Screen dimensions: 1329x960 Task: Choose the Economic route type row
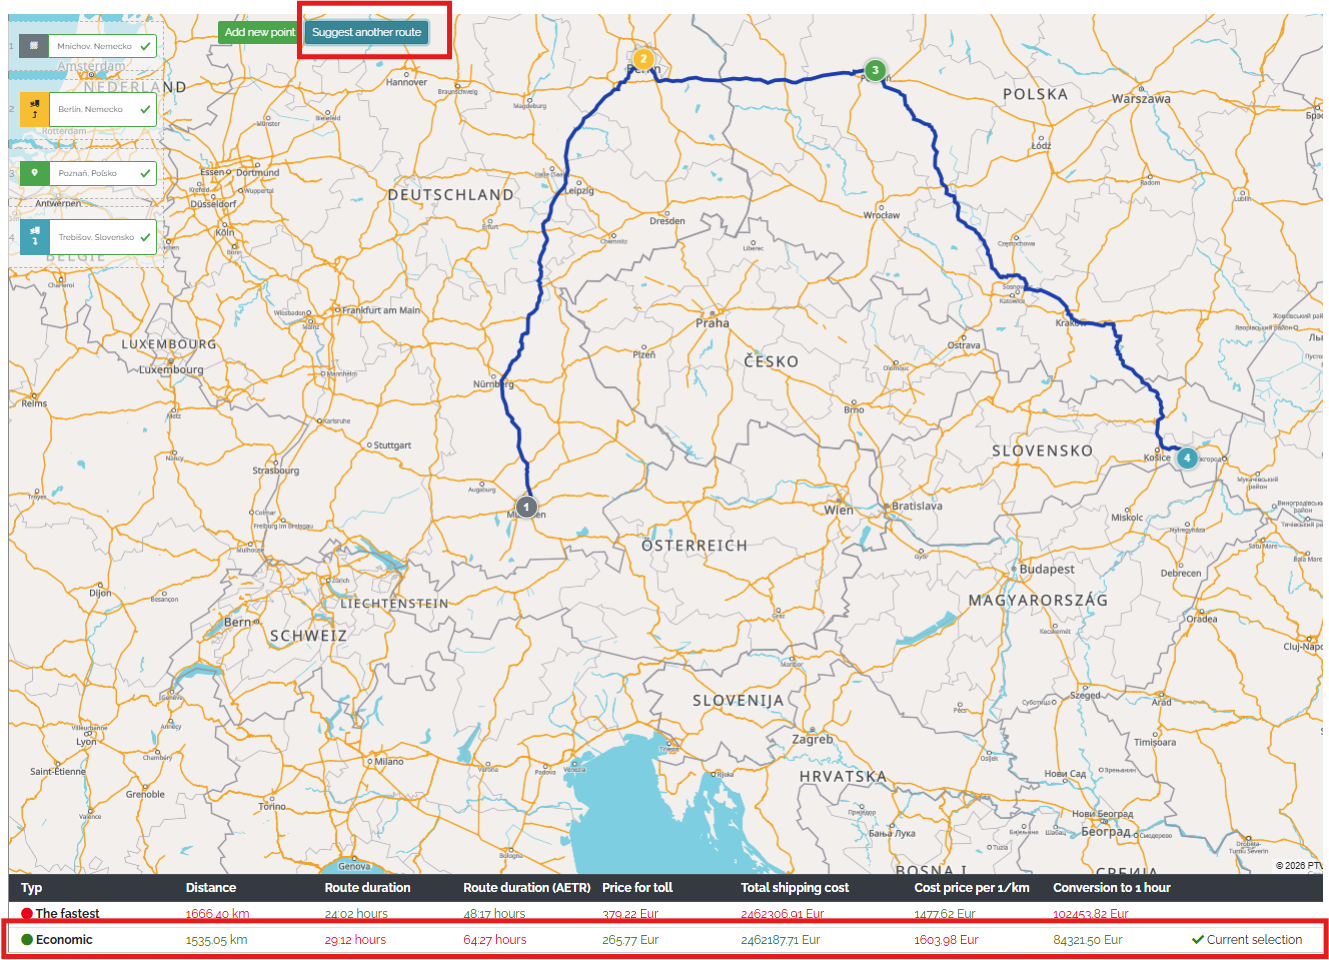pyautogui.click(x=64, y=939)
